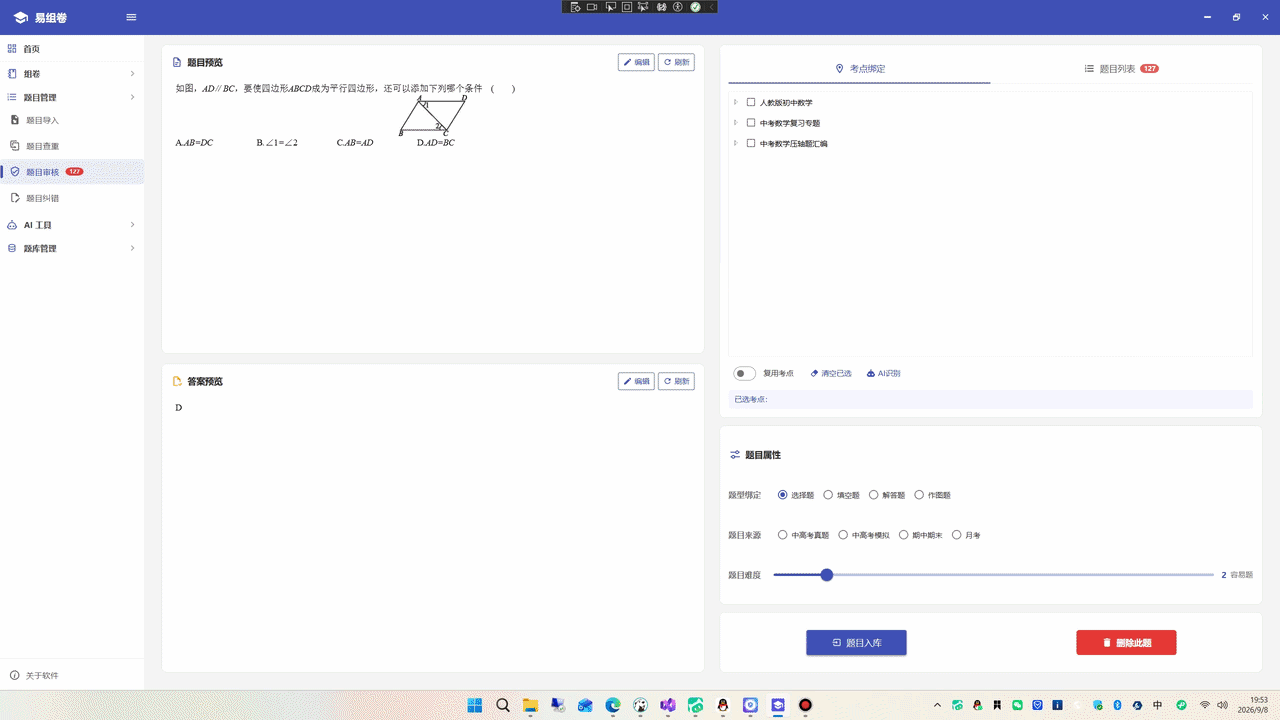Click the red 删除此题 button

(1126, 643)
